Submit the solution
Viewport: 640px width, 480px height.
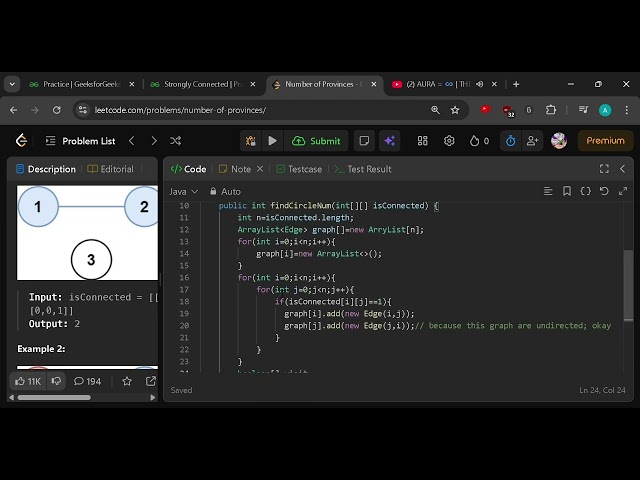click(x=317, y=141)
